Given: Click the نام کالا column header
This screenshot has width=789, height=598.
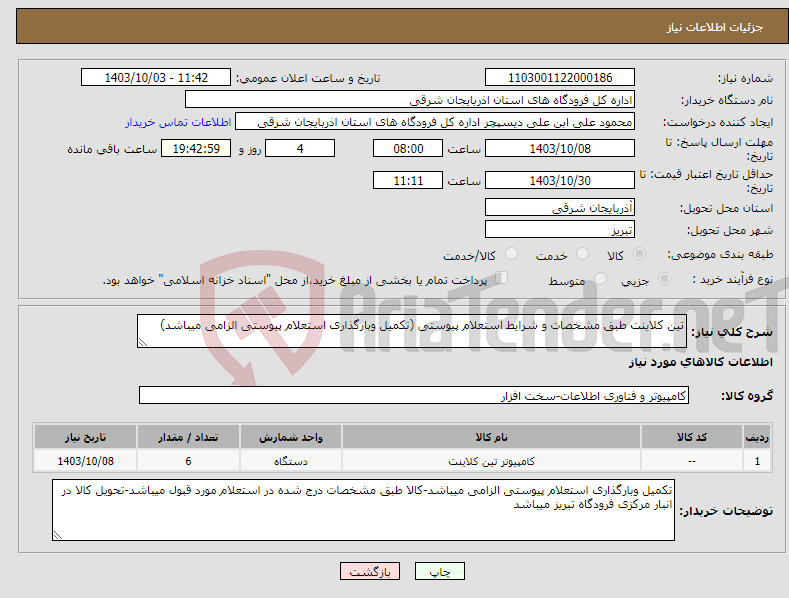Looking at the screenshot, I should tap(491, 437).
